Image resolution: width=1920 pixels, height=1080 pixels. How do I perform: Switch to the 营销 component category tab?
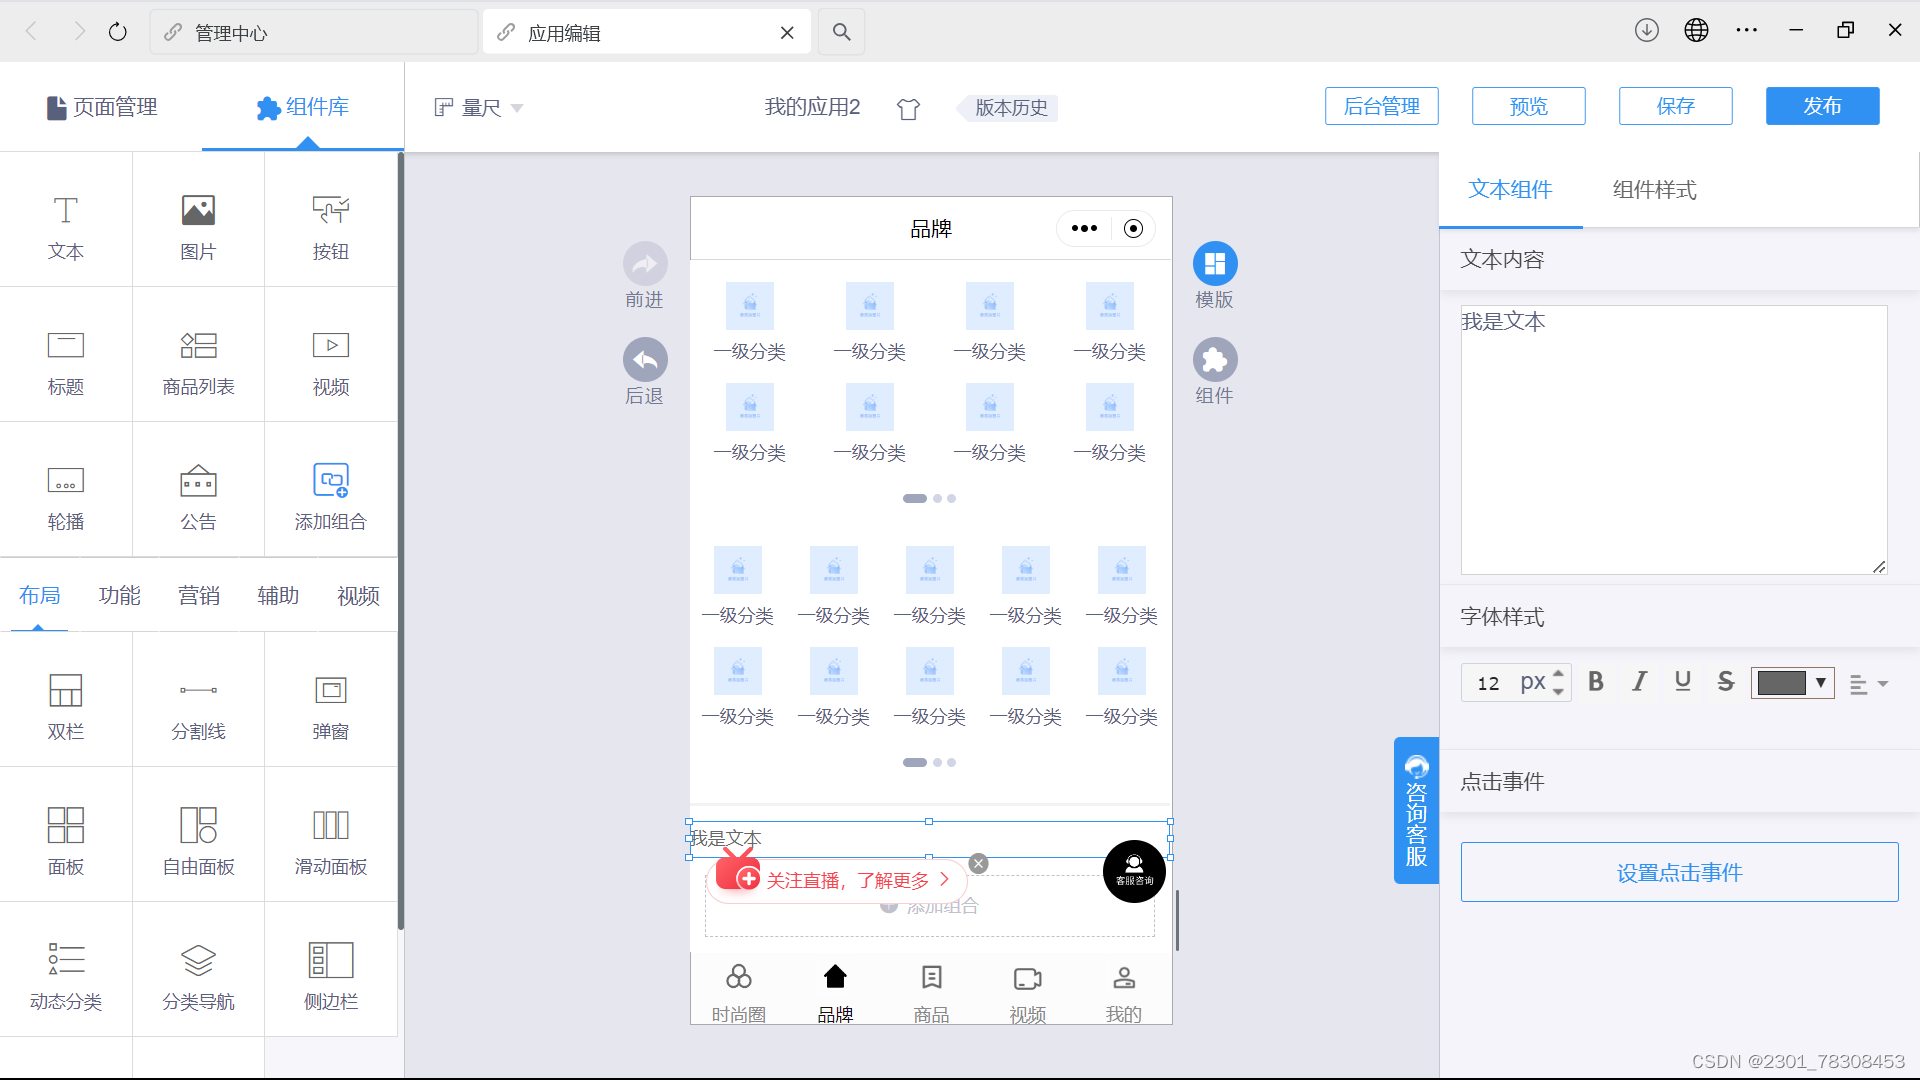pos(199,596)
